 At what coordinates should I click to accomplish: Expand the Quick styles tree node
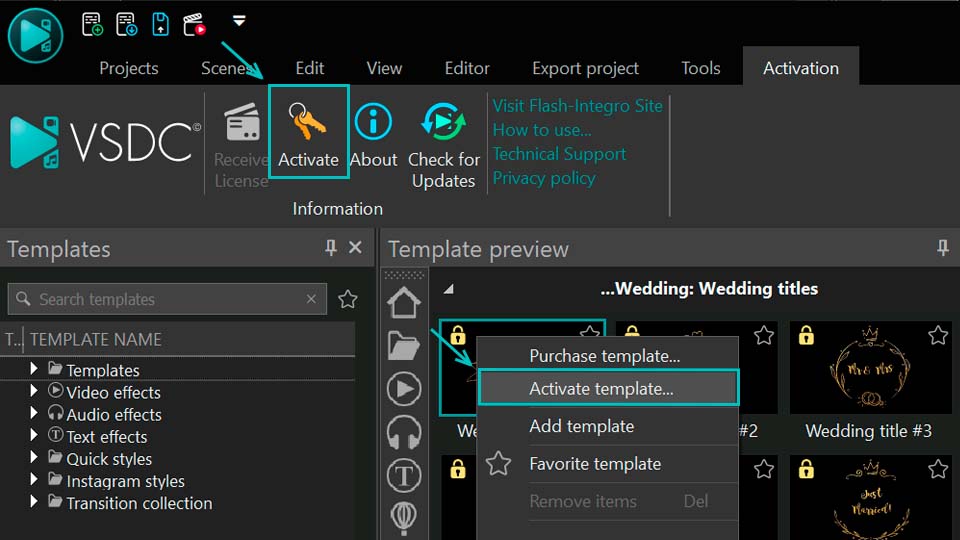click(x=34, y=457)
